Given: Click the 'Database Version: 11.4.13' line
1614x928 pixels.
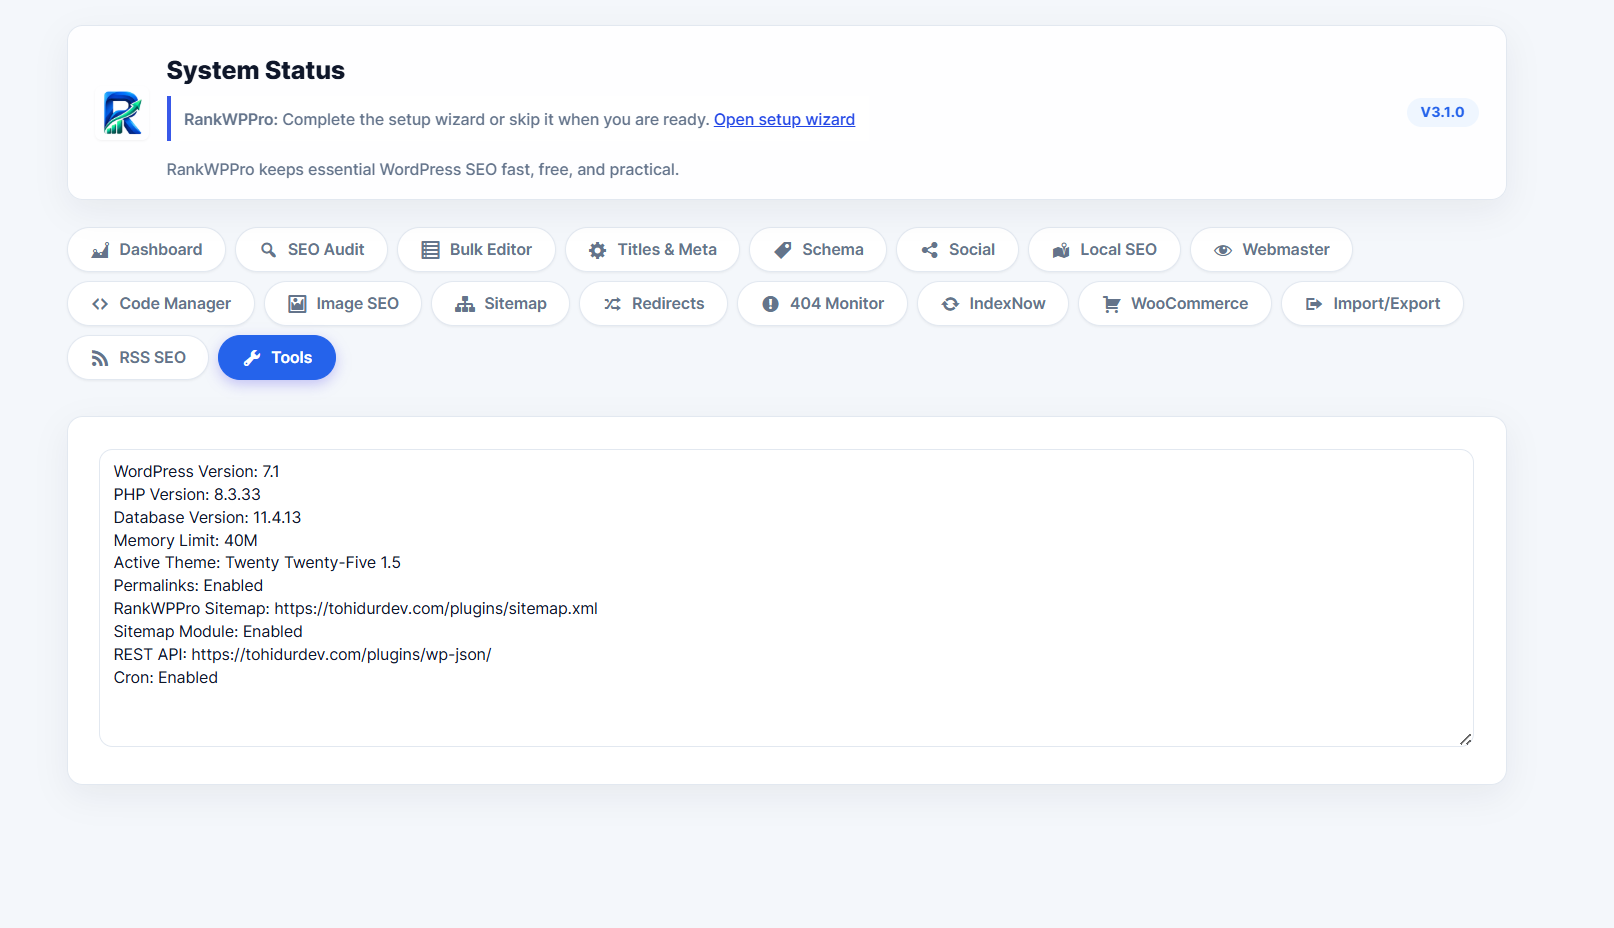Looking at the screenshot, I should pos(207,518).
